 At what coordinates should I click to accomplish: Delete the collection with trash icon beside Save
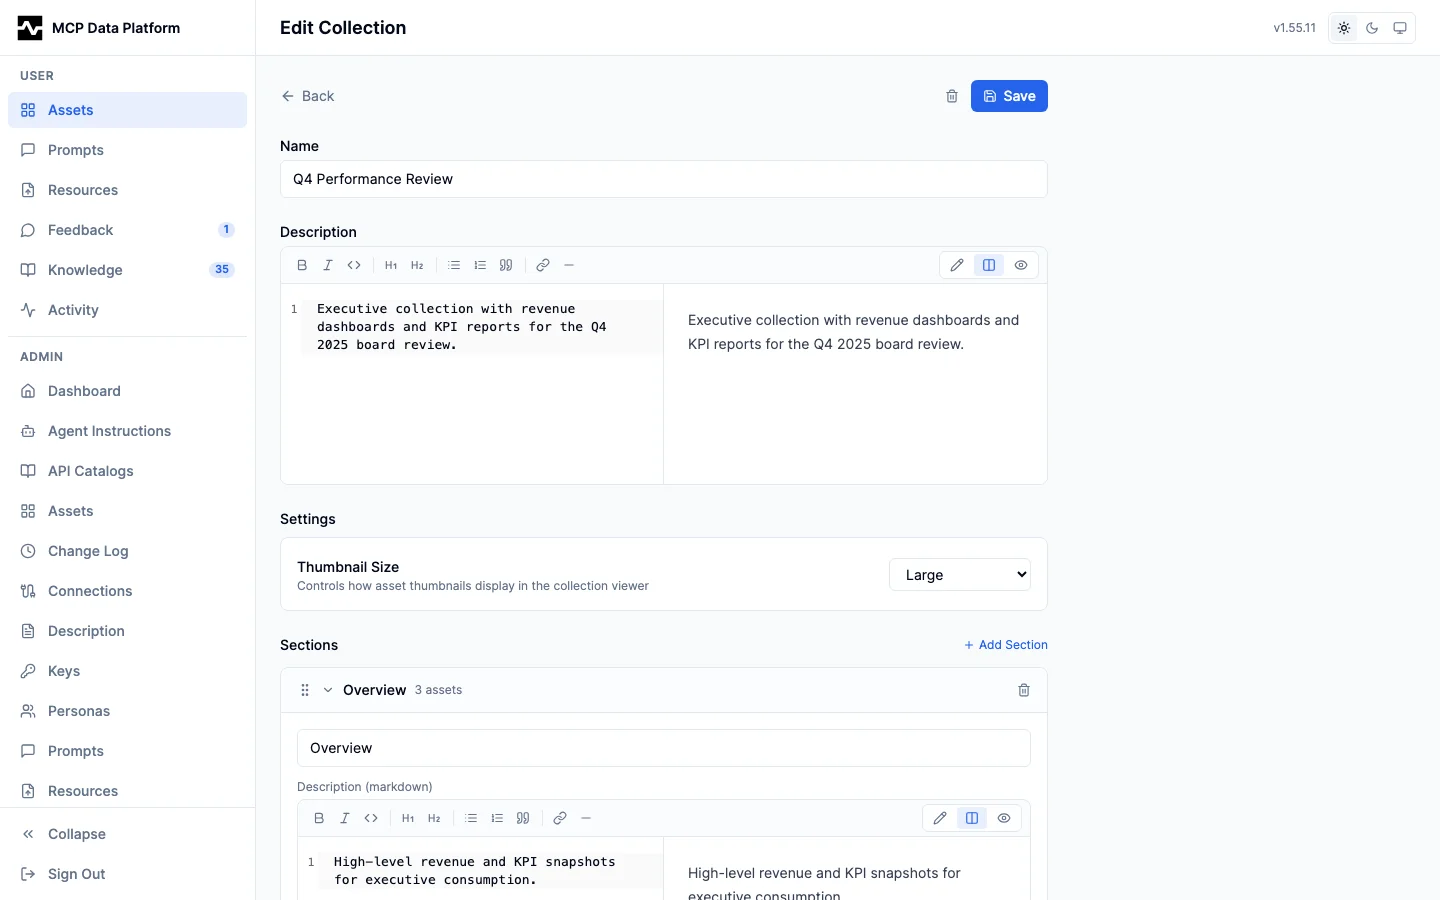click(x=952, y=96)
